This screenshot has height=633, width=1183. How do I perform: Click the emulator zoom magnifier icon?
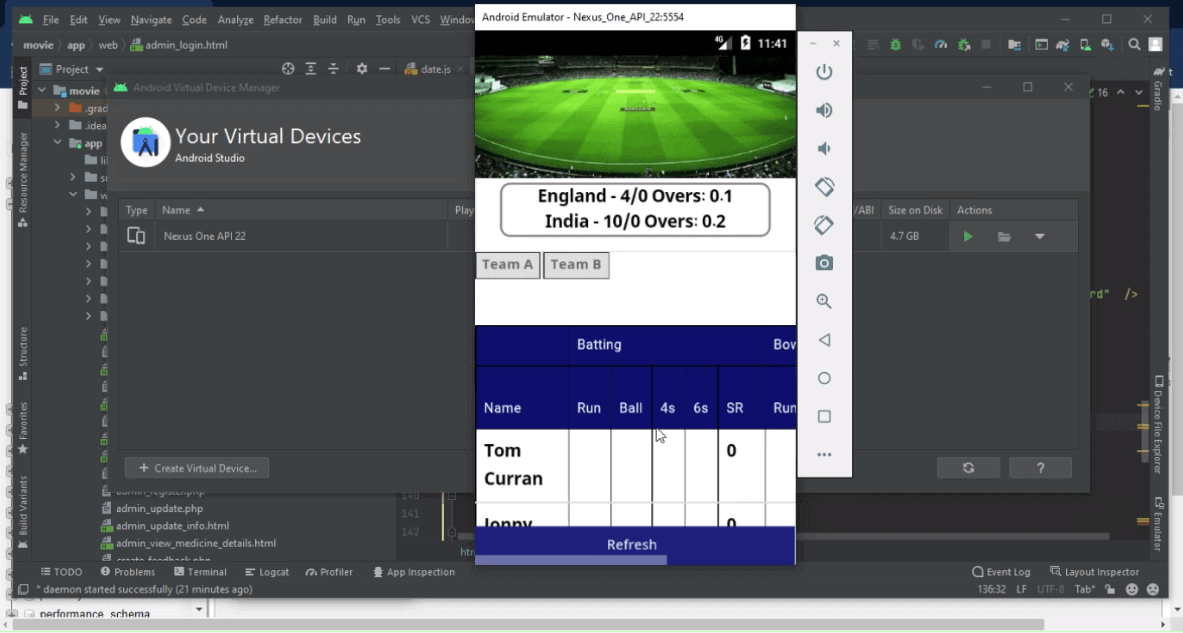824,301
